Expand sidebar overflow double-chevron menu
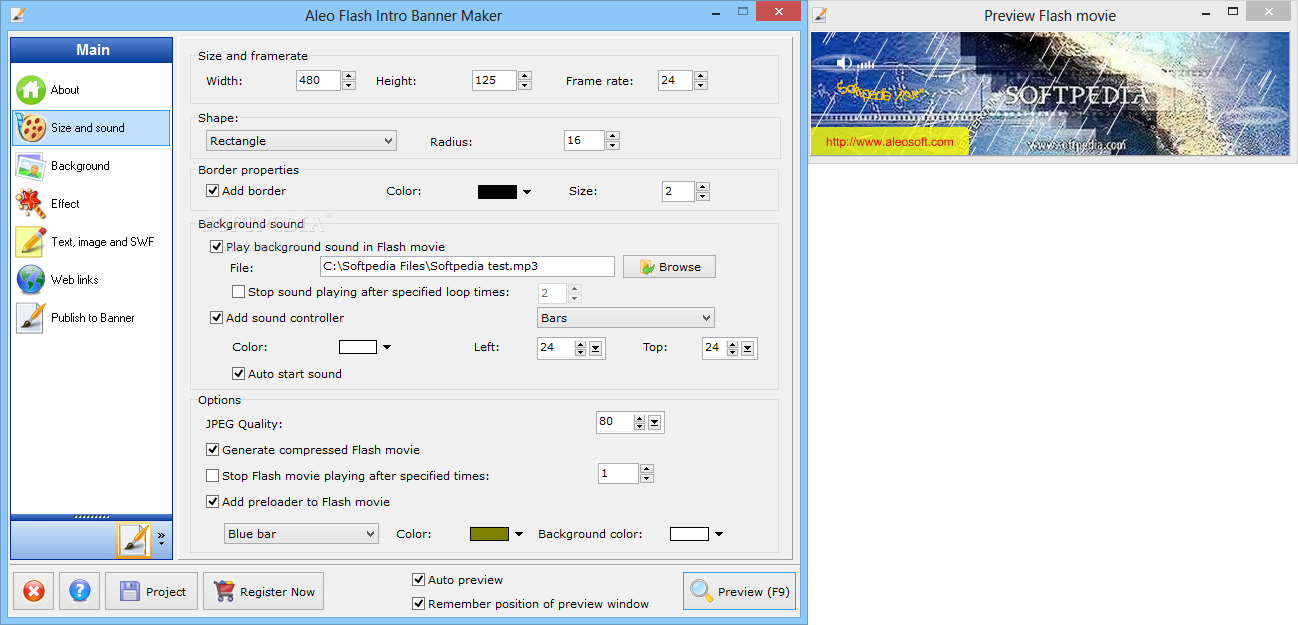 (x=161, y=537)
